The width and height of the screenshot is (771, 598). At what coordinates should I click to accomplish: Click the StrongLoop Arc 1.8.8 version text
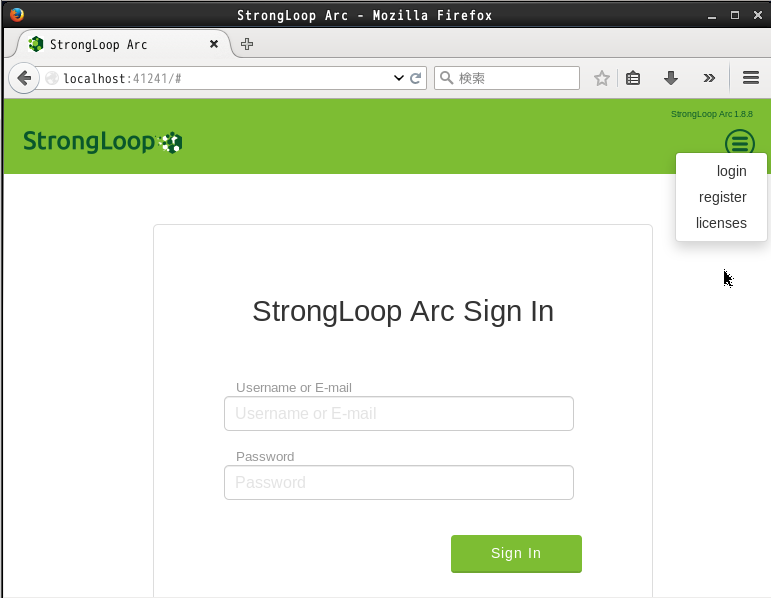(712, 114)
